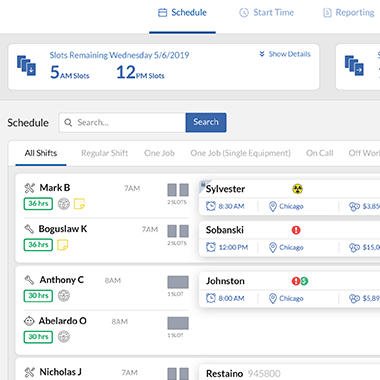Switch to the Start Time tab

266,13
